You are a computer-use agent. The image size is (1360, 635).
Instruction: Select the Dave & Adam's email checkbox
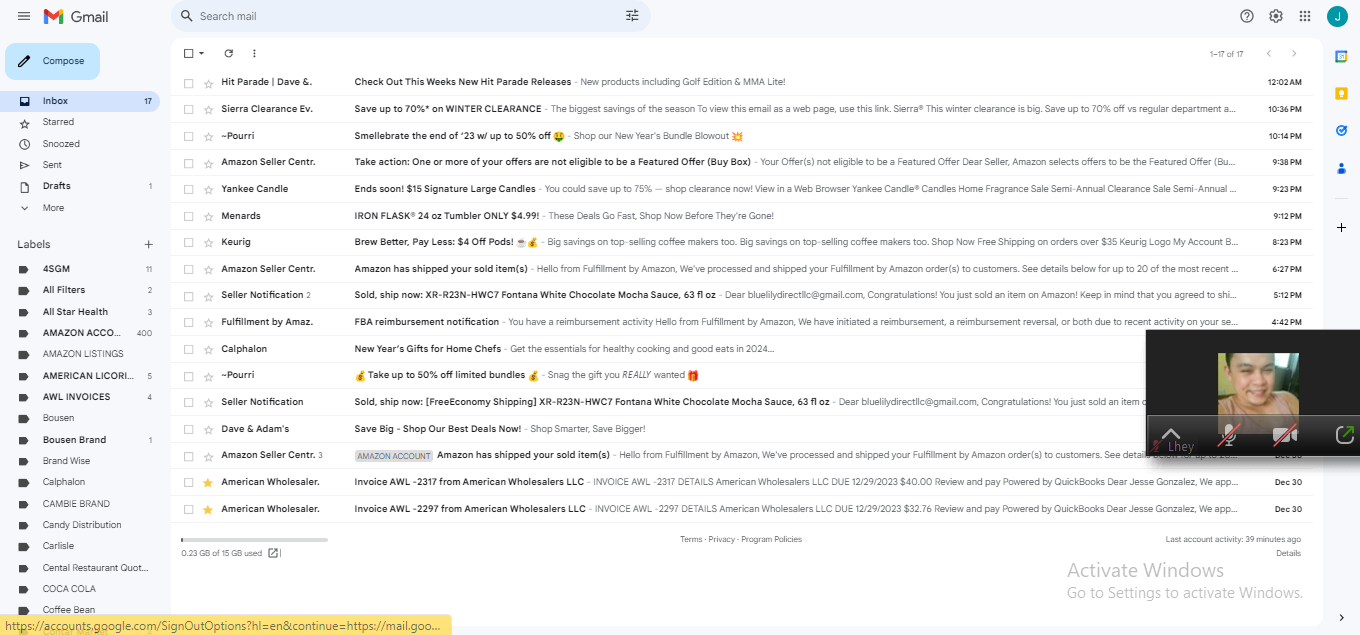188,429
